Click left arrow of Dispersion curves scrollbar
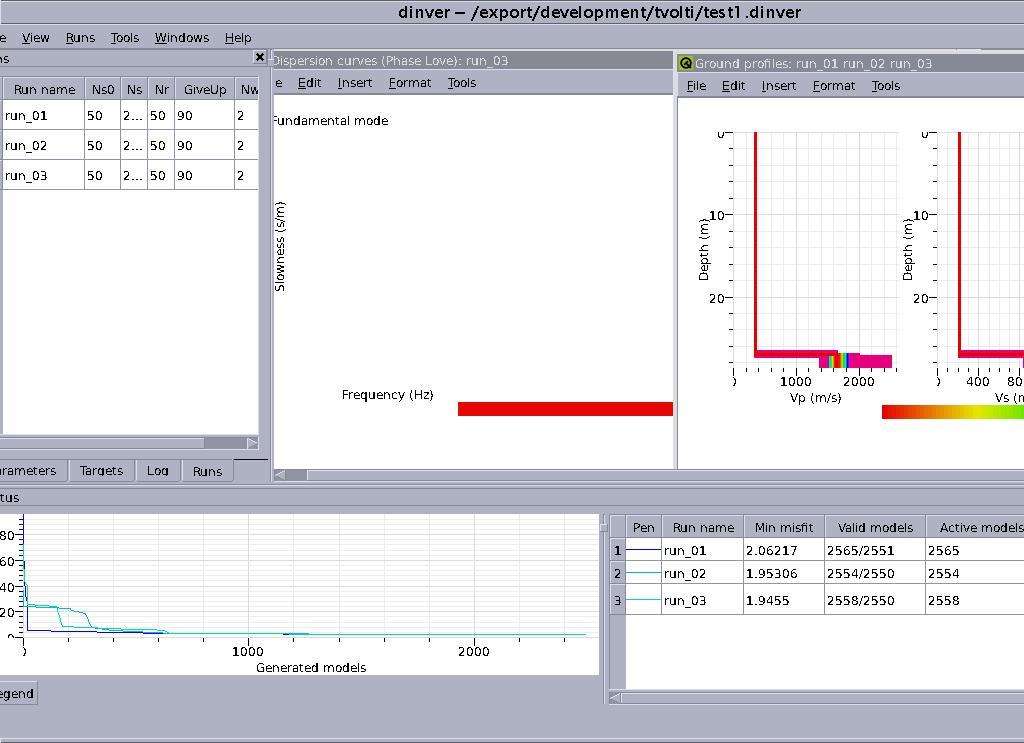The width and height of the screenshot is (1024, 743). pyautogui.click(x=279, y=475)
